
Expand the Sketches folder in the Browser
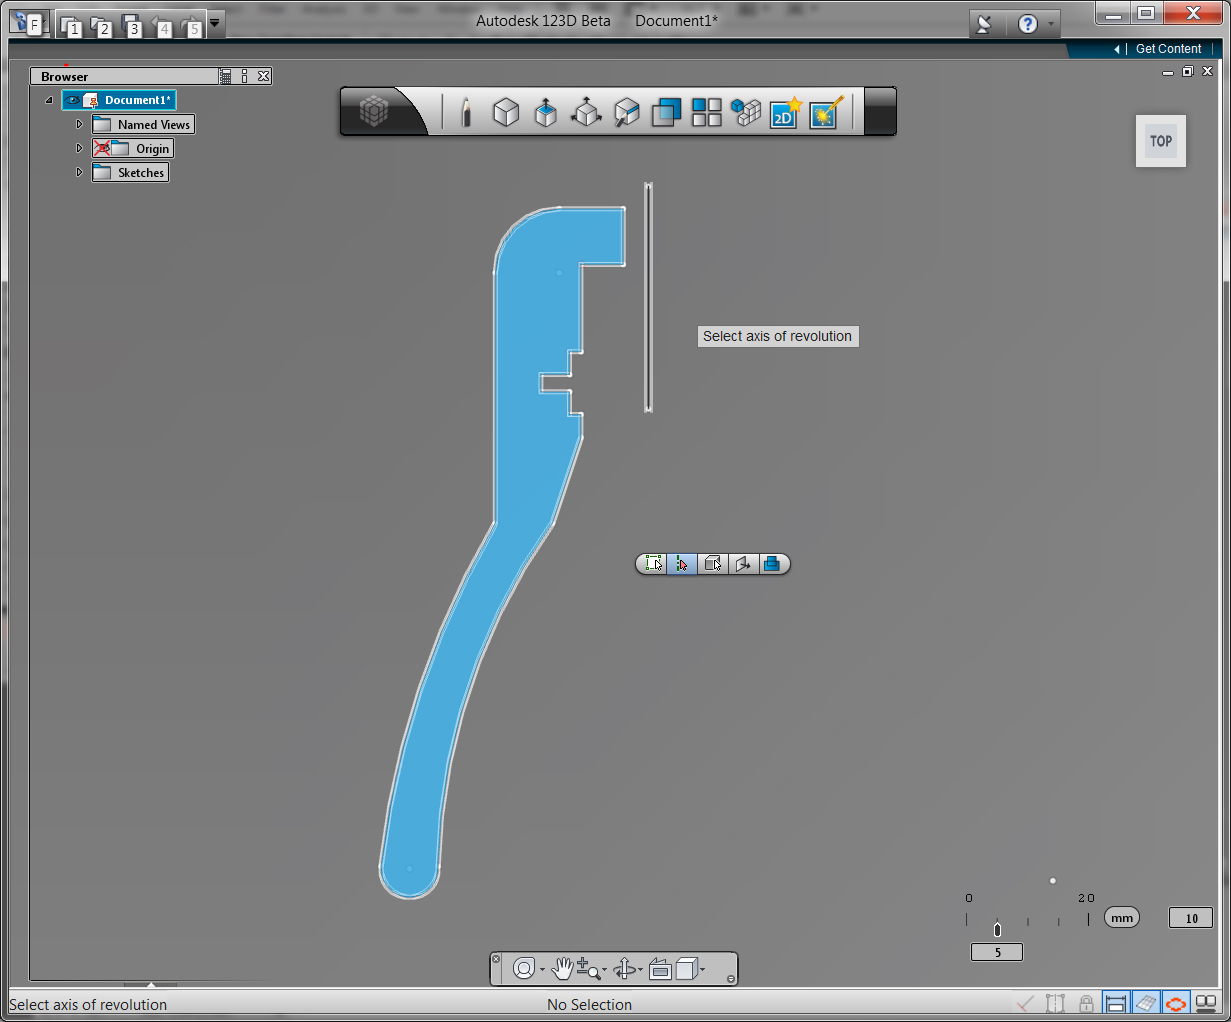[80, 172]
